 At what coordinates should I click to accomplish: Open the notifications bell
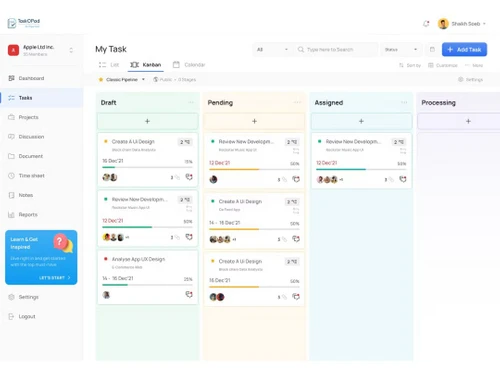pos(426,24)
